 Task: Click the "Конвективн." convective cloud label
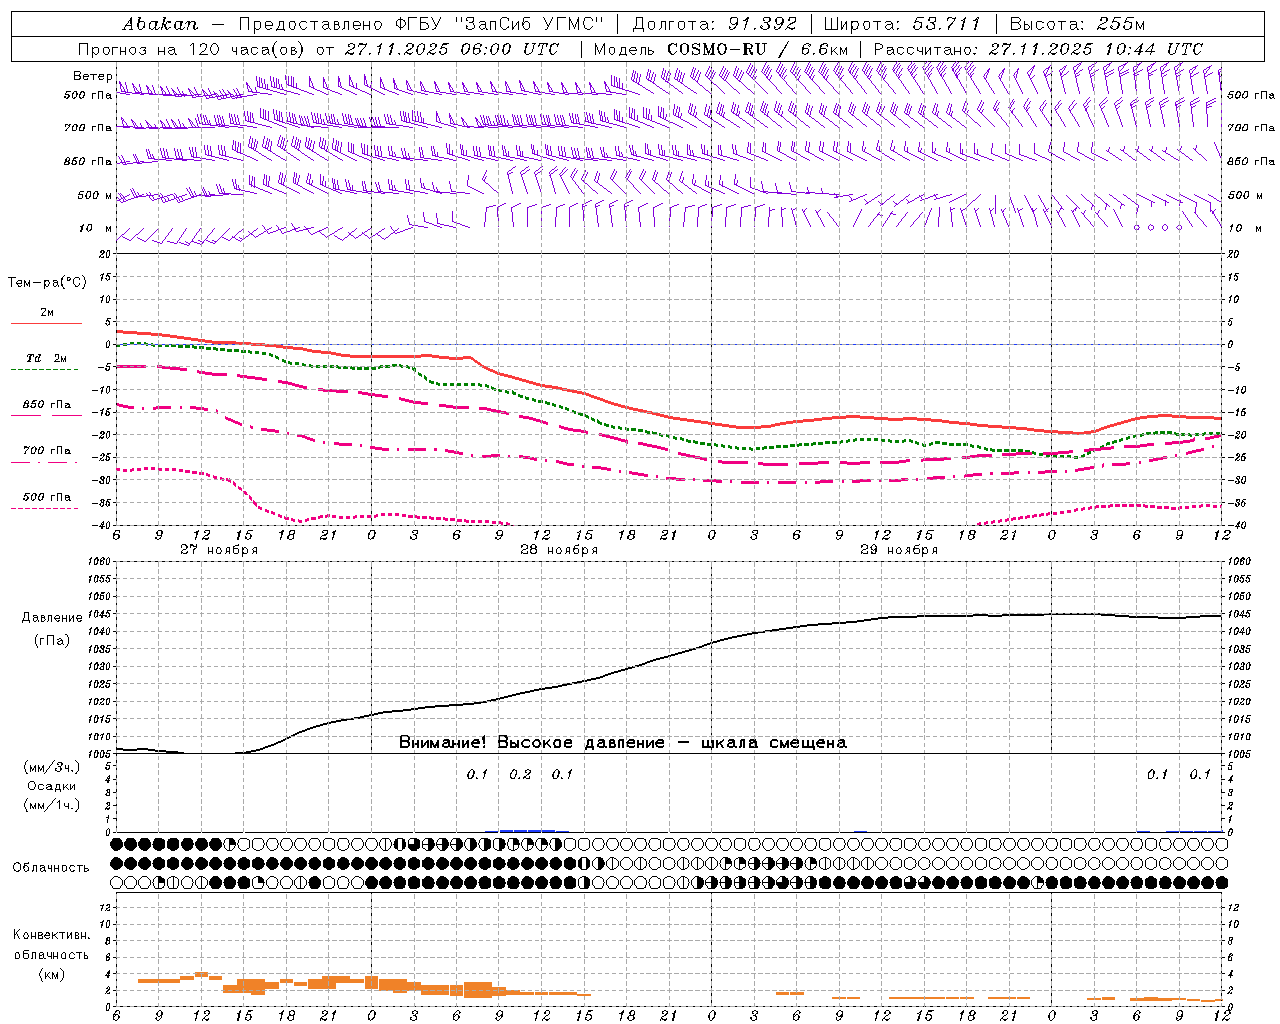52,935
